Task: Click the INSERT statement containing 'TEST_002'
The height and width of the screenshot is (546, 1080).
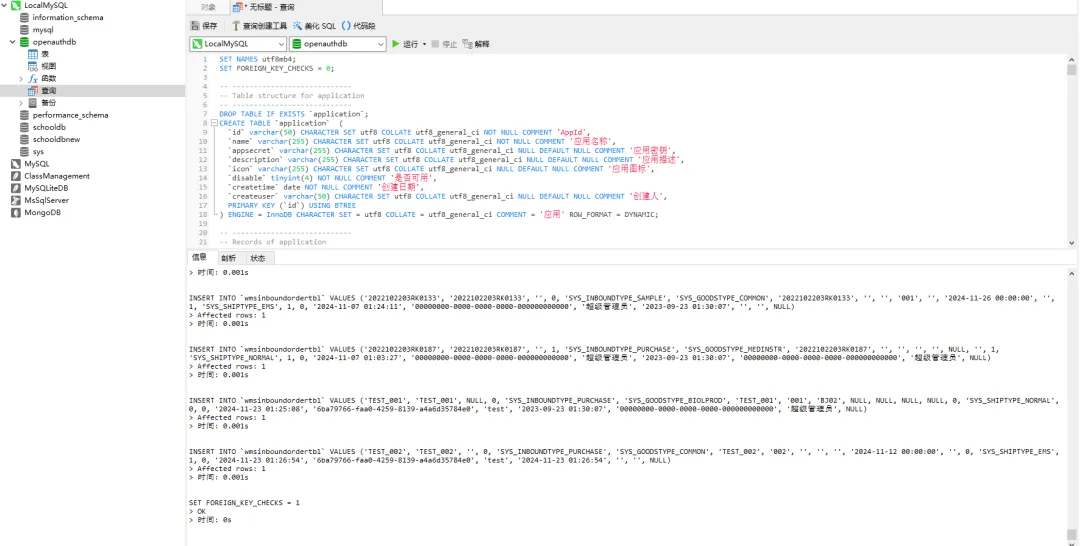Action: point(622,456)
